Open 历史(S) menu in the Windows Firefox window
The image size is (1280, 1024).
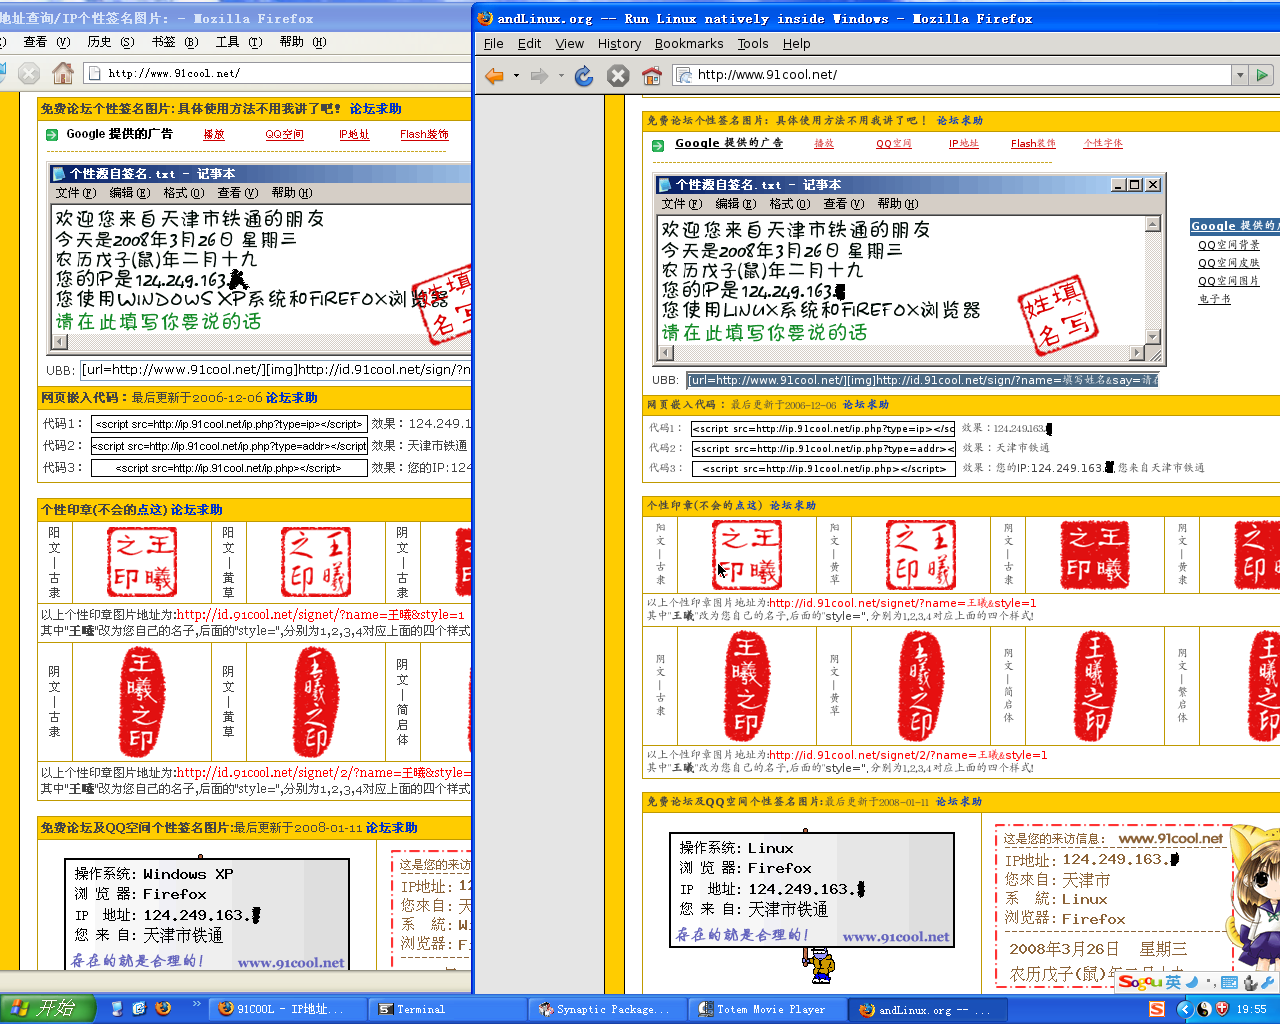[x=110, y=42]
